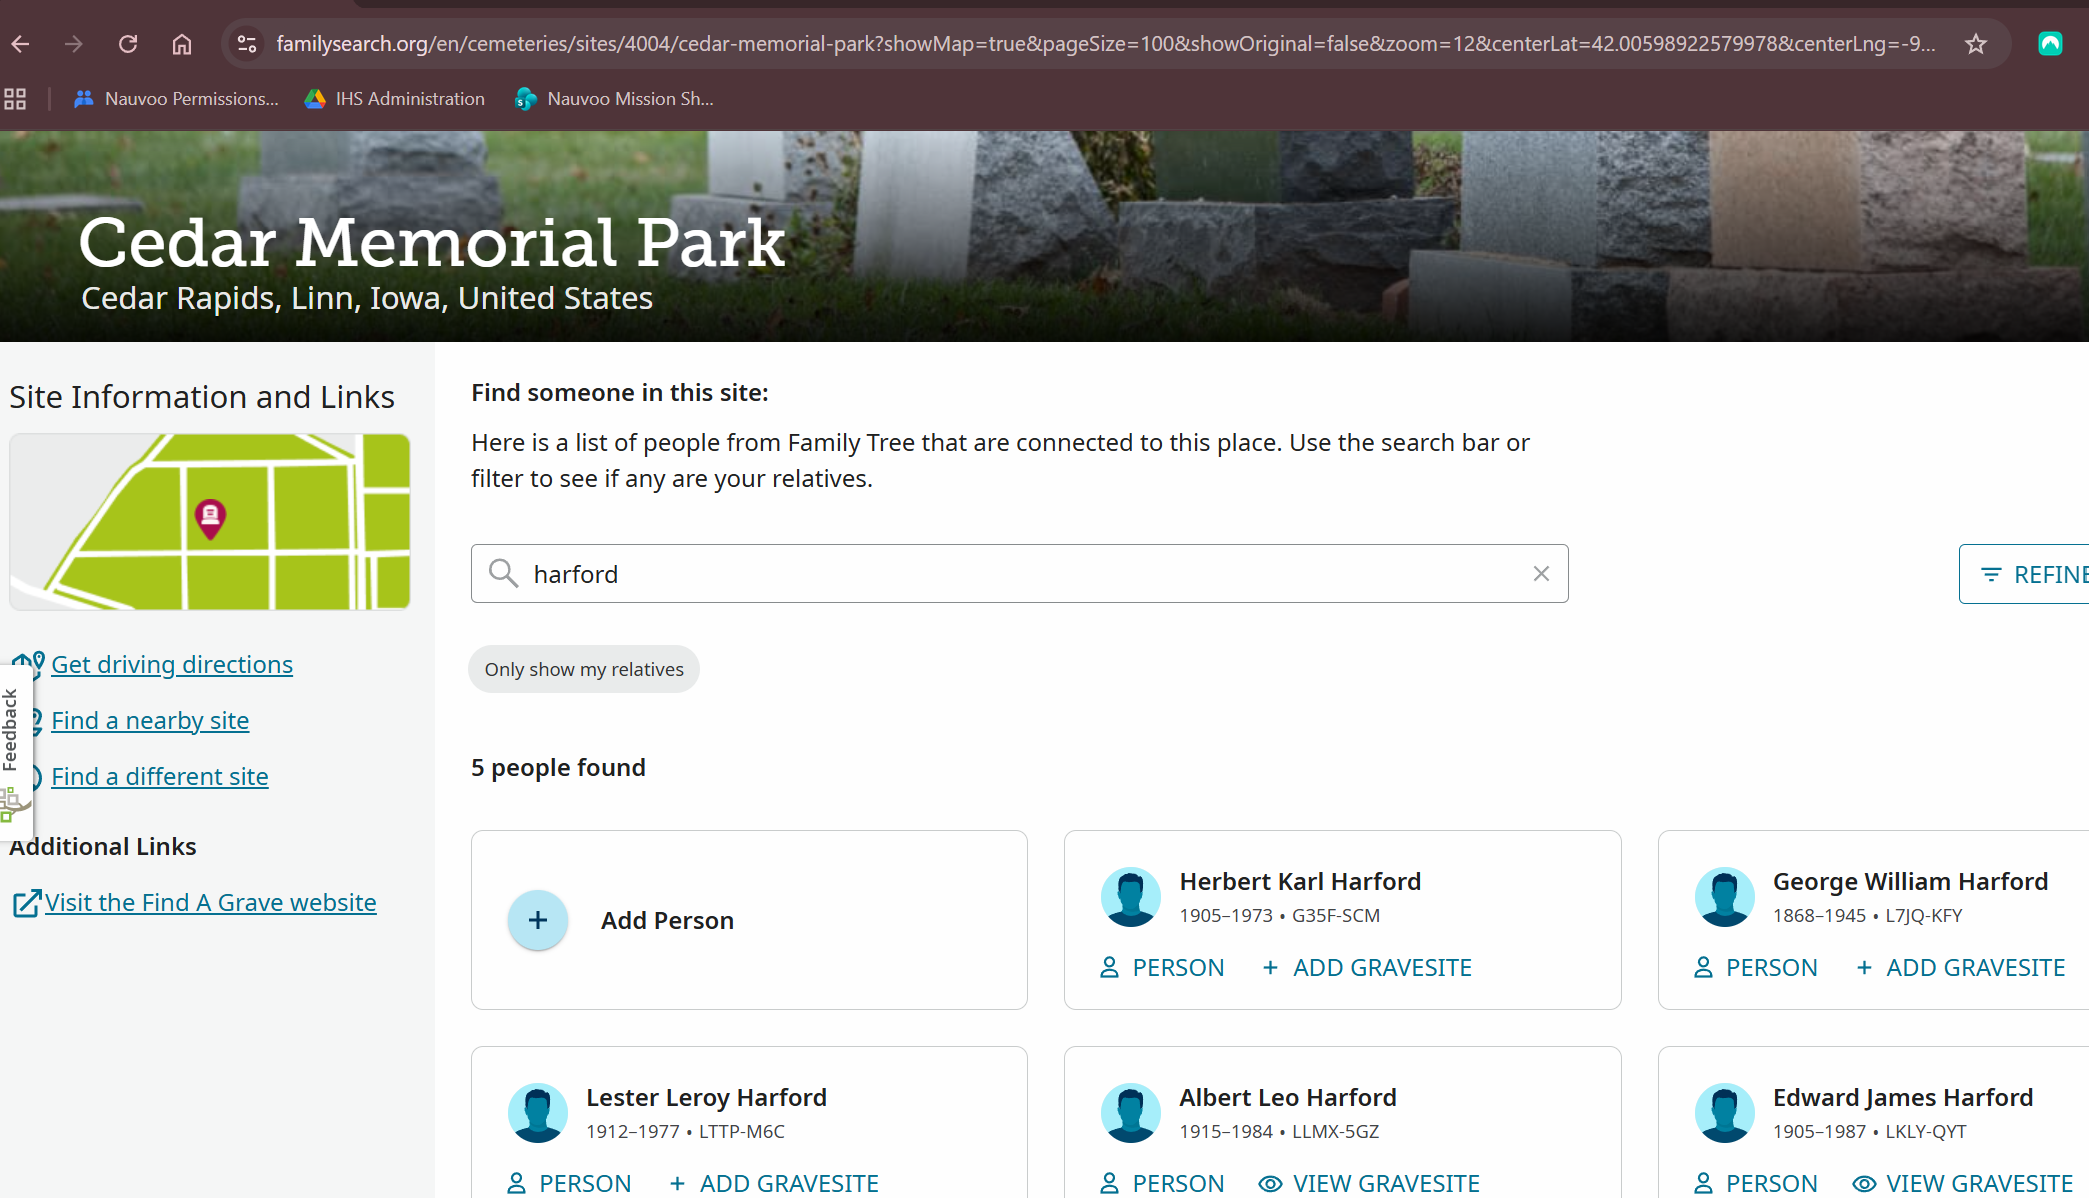Image resolution: width=2089 pixels, height=1198 pixels.
Task: Click the cemetery pin marker on map
Action: 210,518
